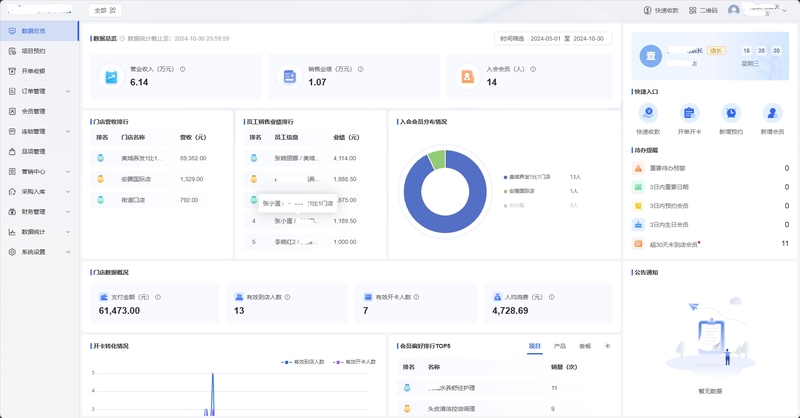The width and height of the screenshot is (800, 418).
Task: Click the info icon beside 有效开卡人数
Action: [x=416, y=297]
